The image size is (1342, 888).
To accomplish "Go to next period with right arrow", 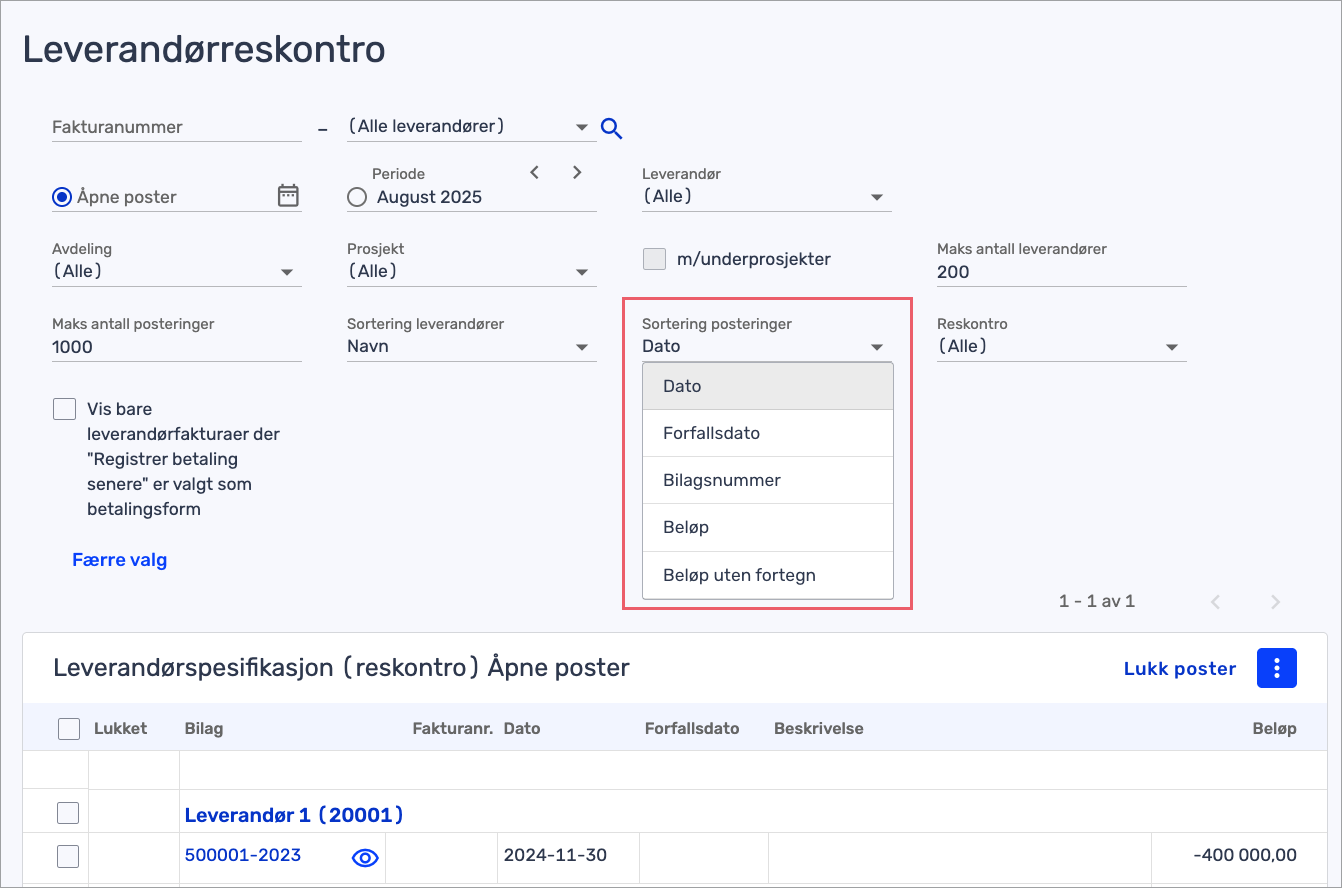I will [x=577, y=172].
